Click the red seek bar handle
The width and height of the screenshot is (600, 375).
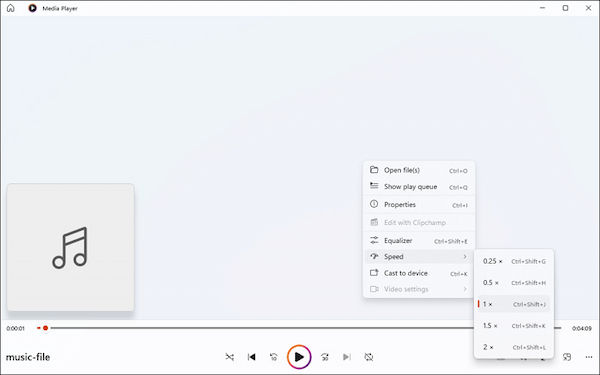(45, 328)
